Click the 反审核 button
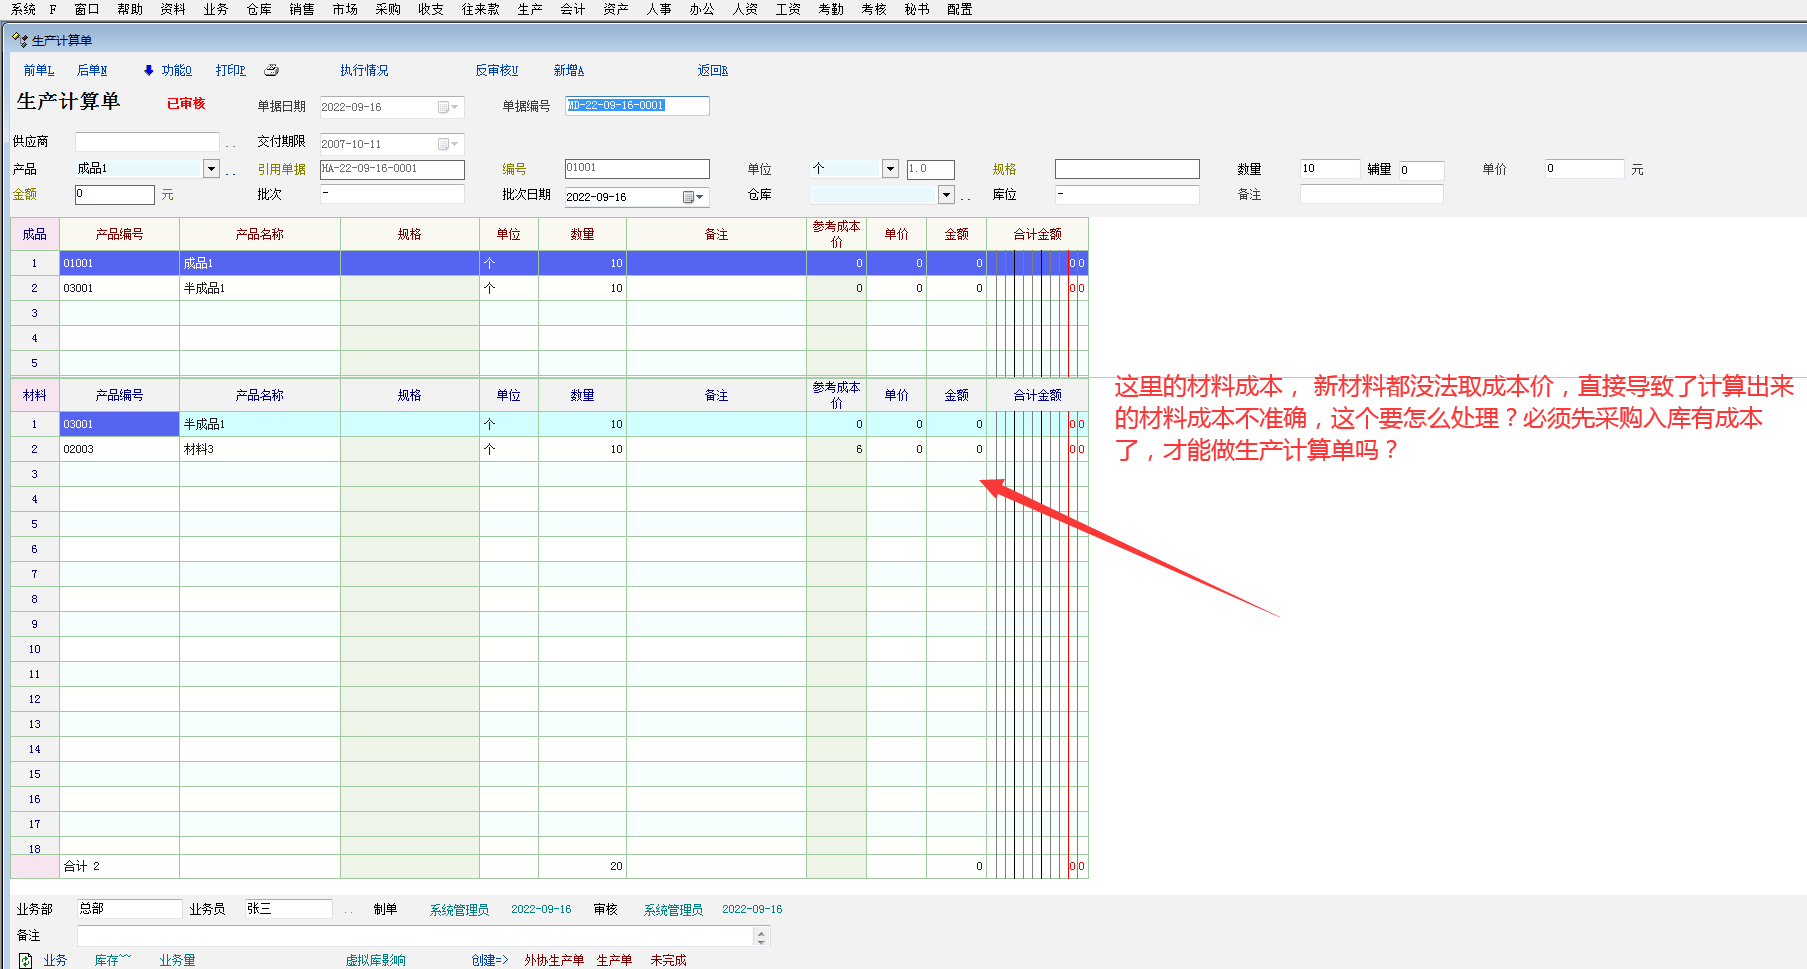Viewport: 1807px width, 969px height. coord(496,70)
